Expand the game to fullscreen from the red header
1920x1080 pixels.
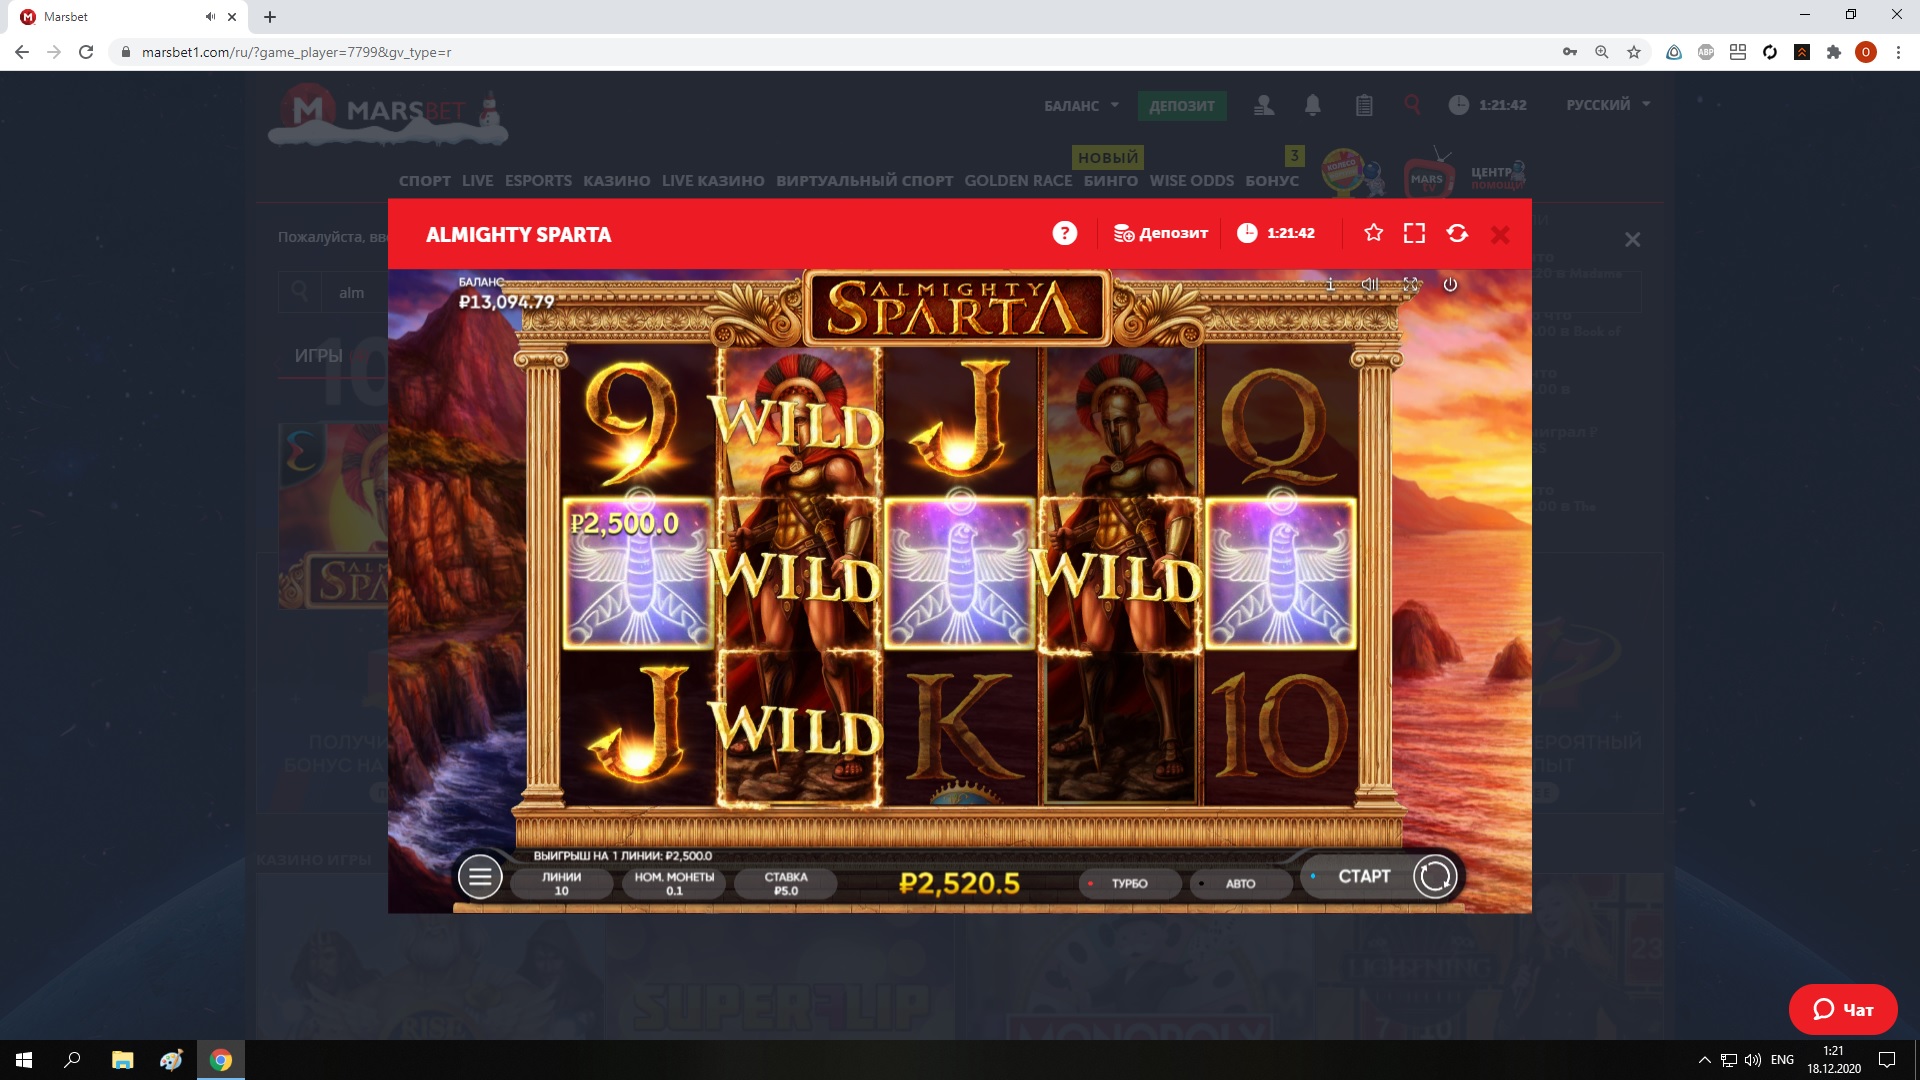click(x=1414, y=233)
